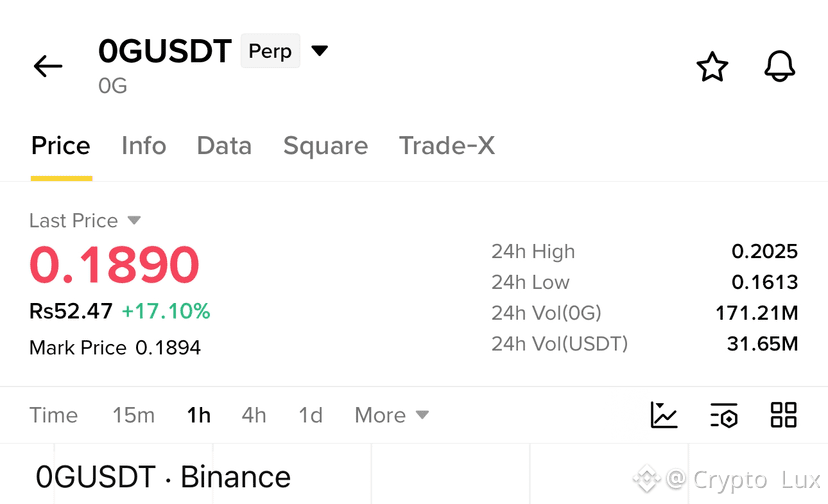Viewport: 828px width, 504px height.
Task: Open the grid layout icon
Action: (x=784, y=415)
